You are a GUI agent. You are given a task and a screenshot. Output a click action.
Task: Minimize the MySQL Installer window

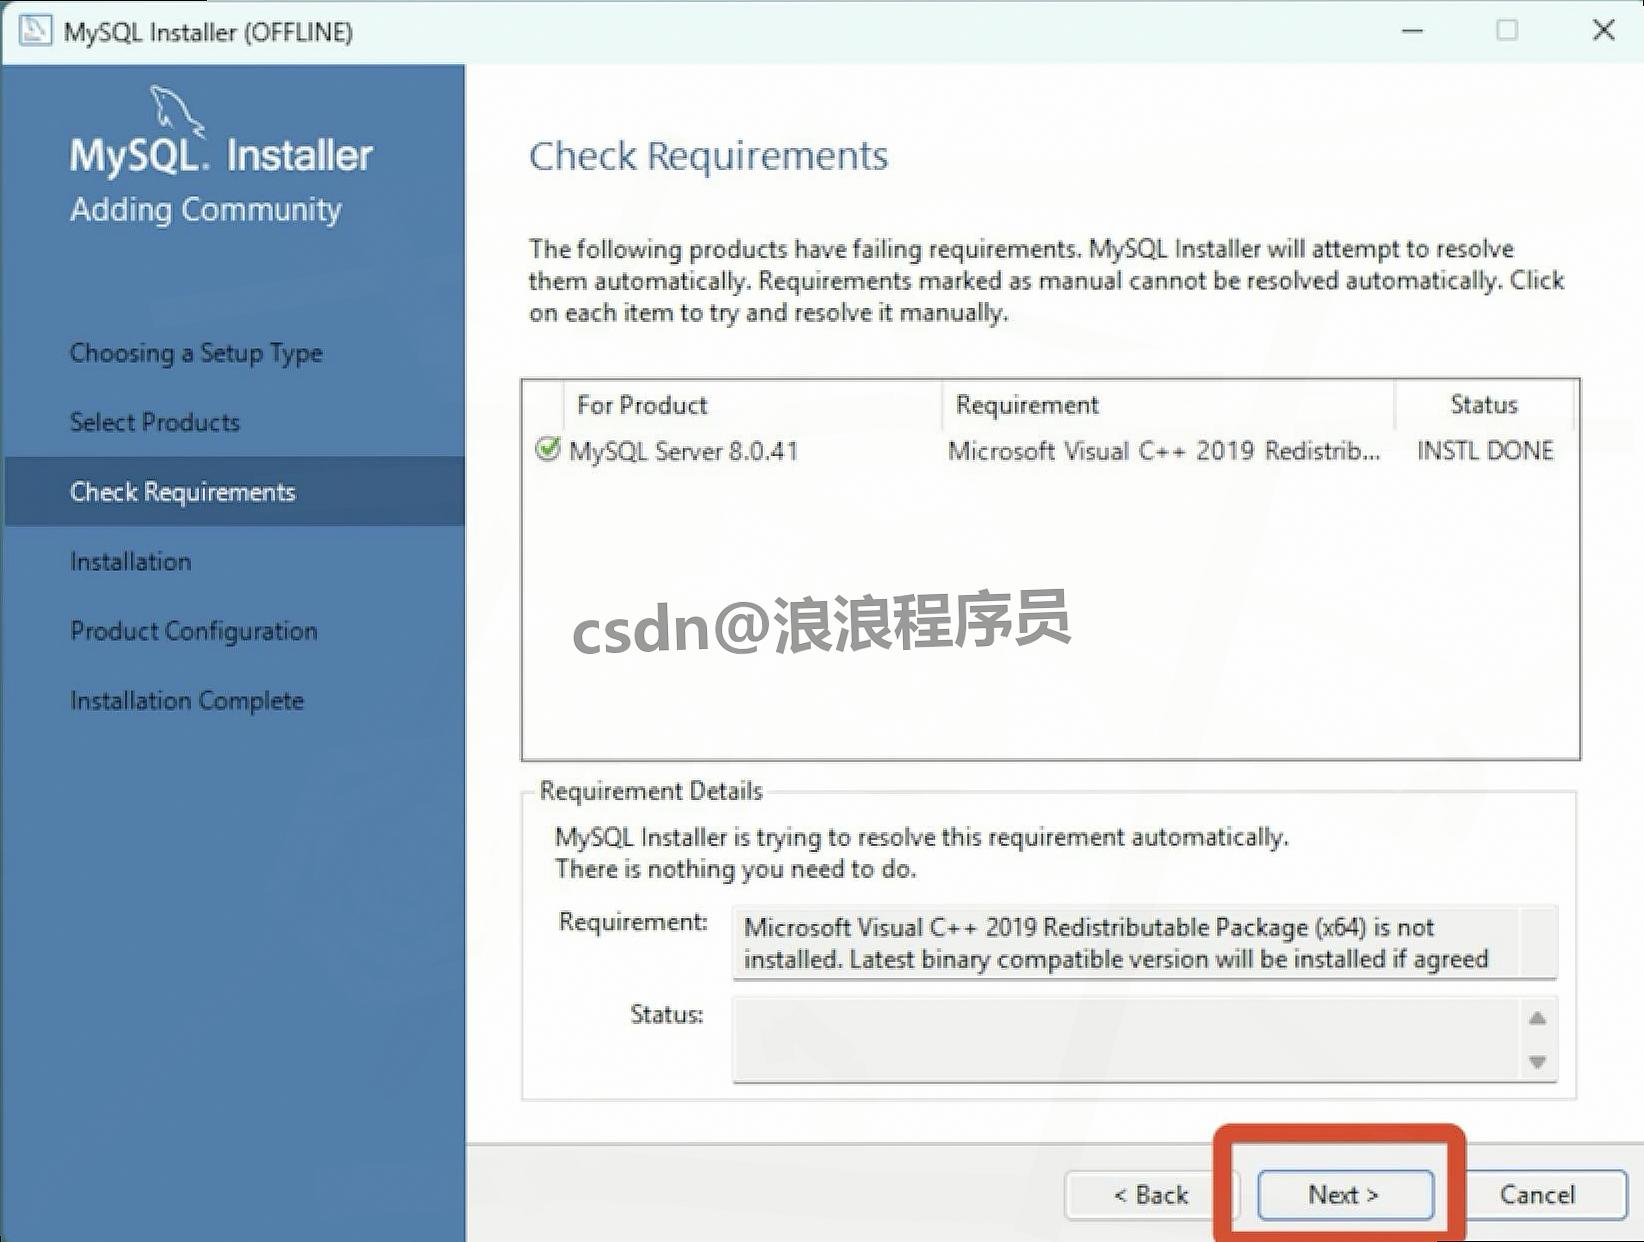click(x=1412, y=31)
